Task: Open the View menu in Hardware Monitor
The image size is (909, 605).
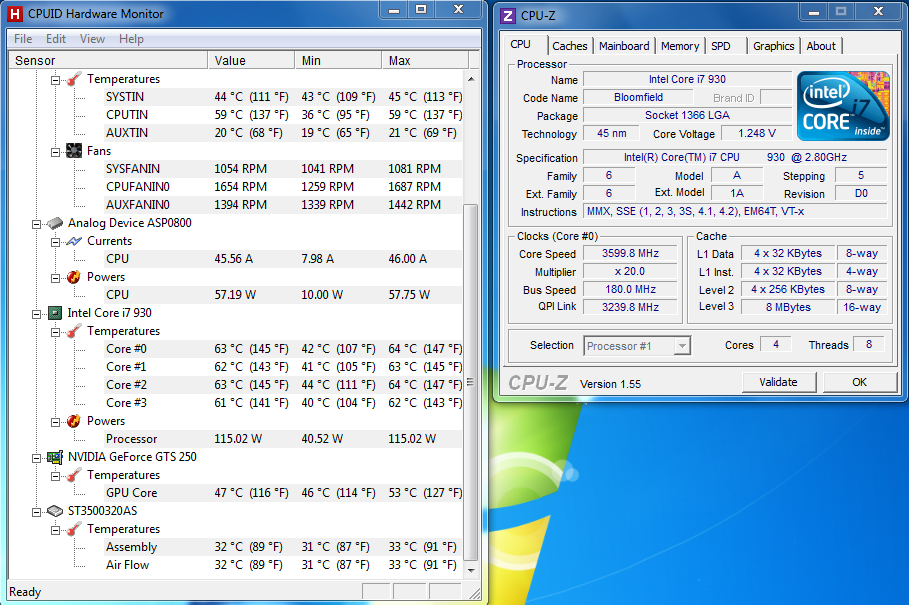Action: (92, 39)
